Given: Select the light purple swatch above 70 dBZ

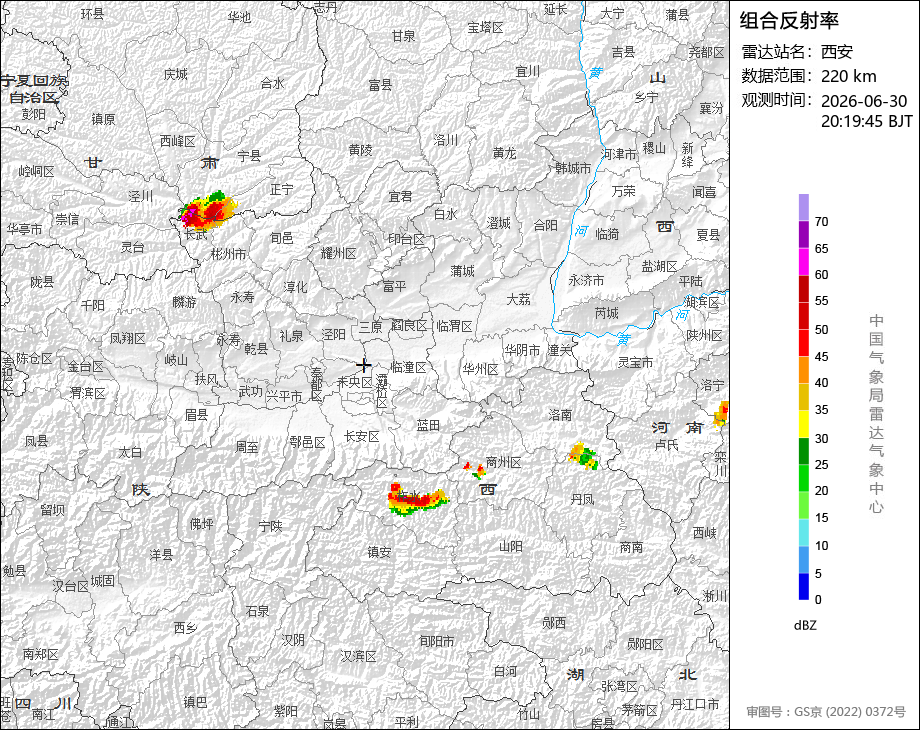Looking at the screenshot, I should pos(804,207).
